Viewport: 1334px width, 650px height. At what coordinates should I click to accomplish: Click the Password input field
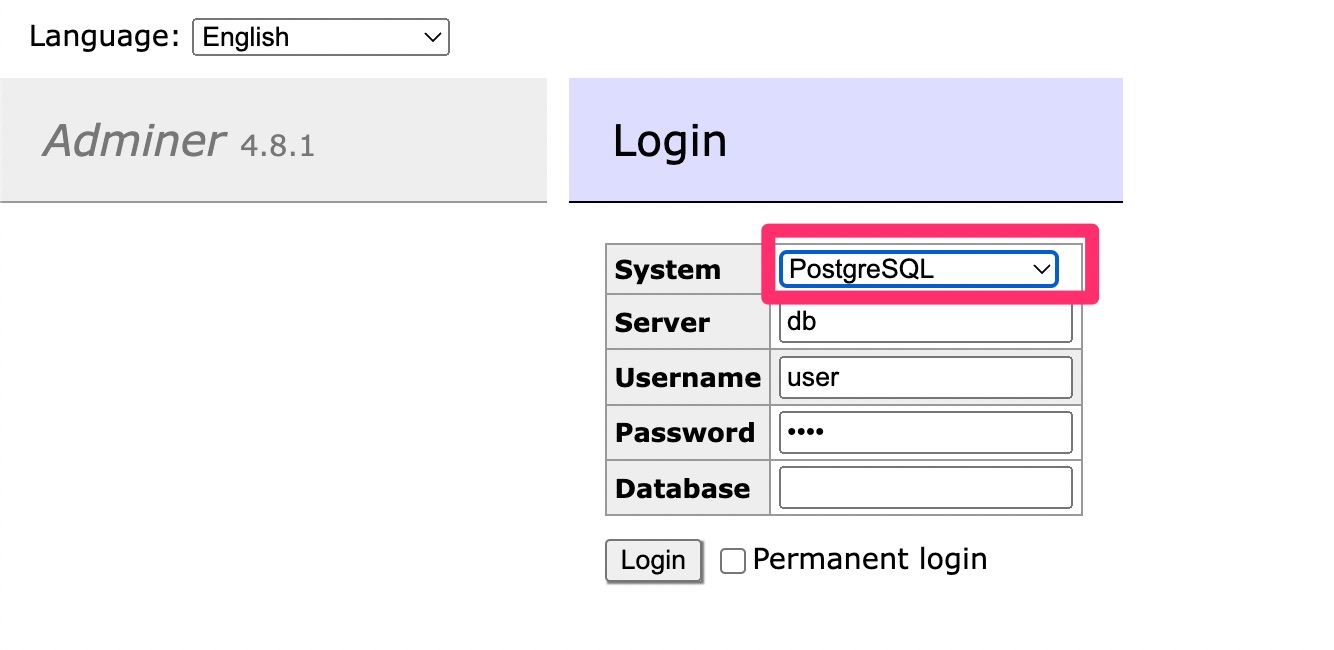(x=925, y=432)
